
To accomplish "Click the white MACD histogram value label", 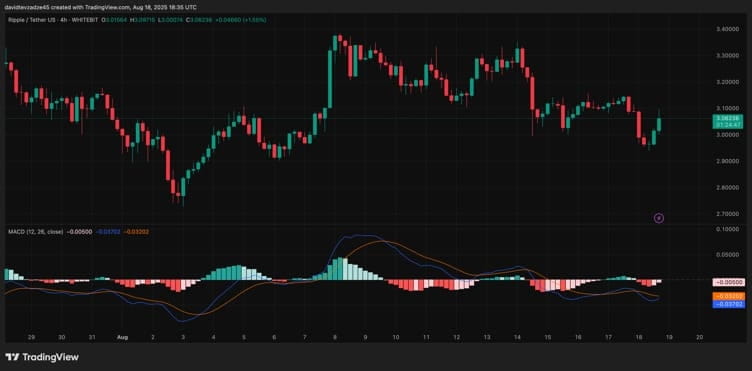I will pyautogui.click(x=728, y=282).
